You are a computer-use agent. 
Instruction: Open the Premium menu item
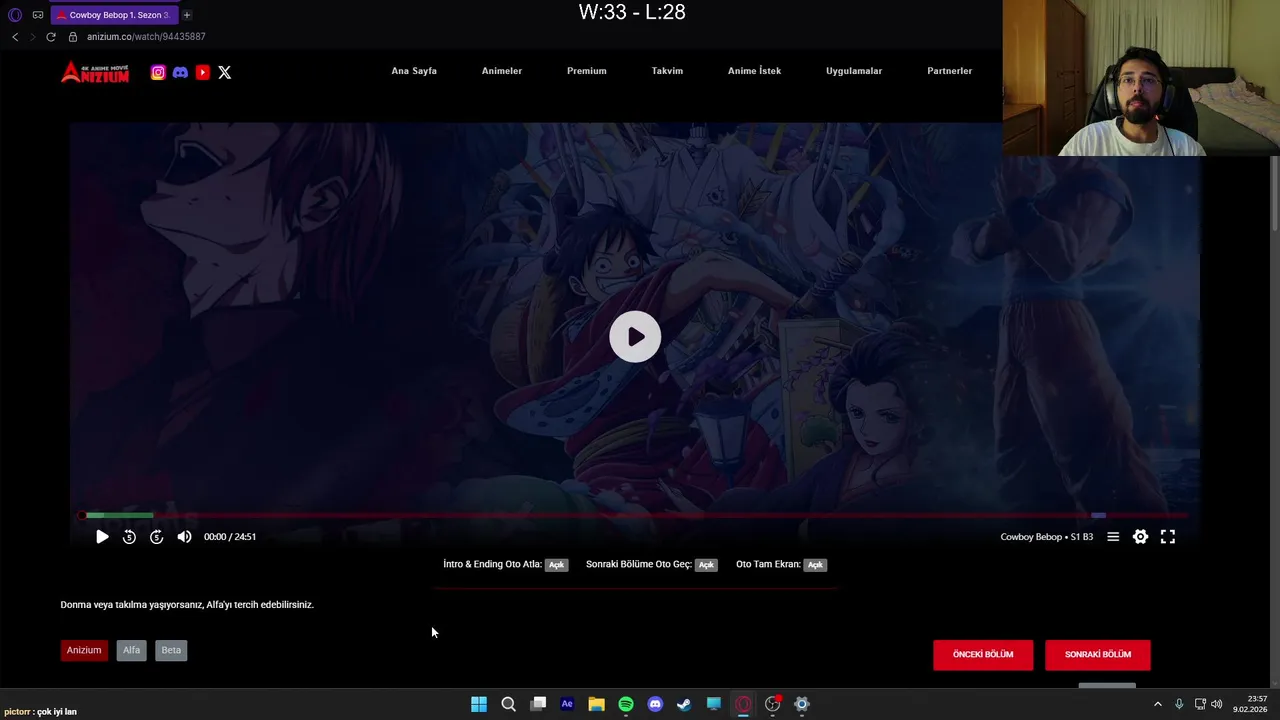click(x=587, y=71)
